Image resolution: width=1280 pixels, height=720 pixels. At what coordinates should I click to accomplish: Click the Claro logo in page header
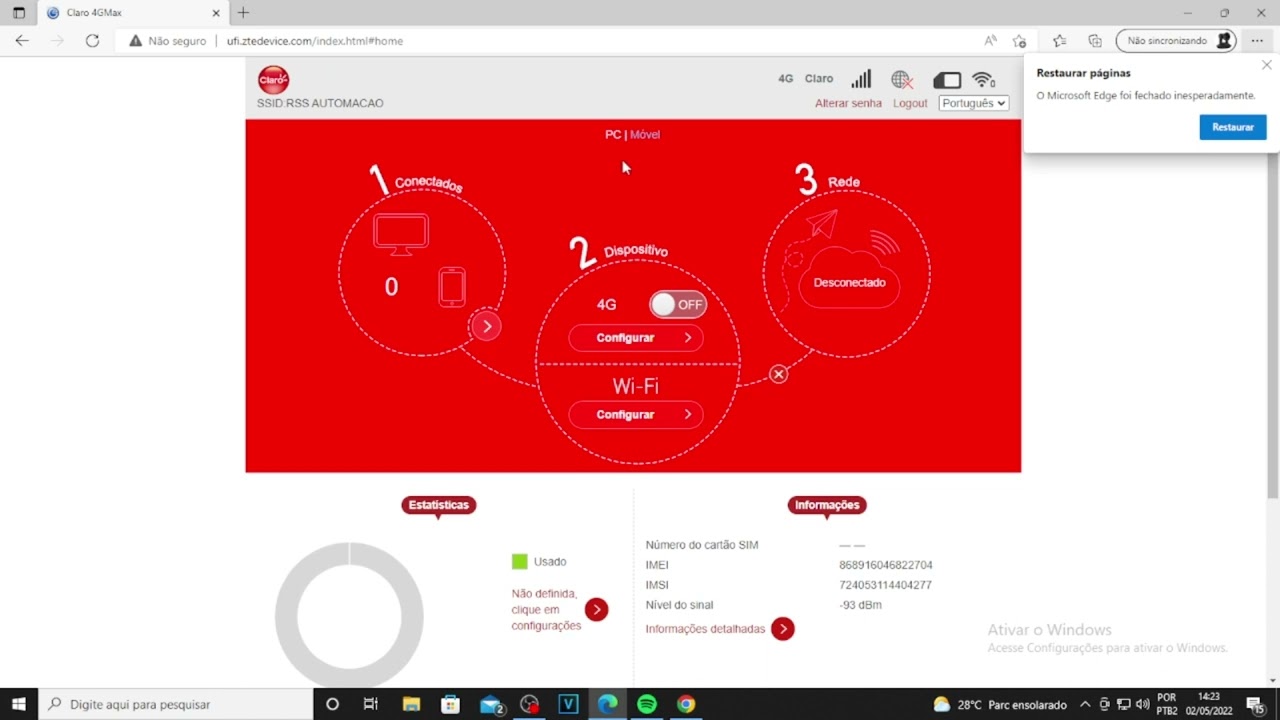pyautogui.click(x=273, y=79)
